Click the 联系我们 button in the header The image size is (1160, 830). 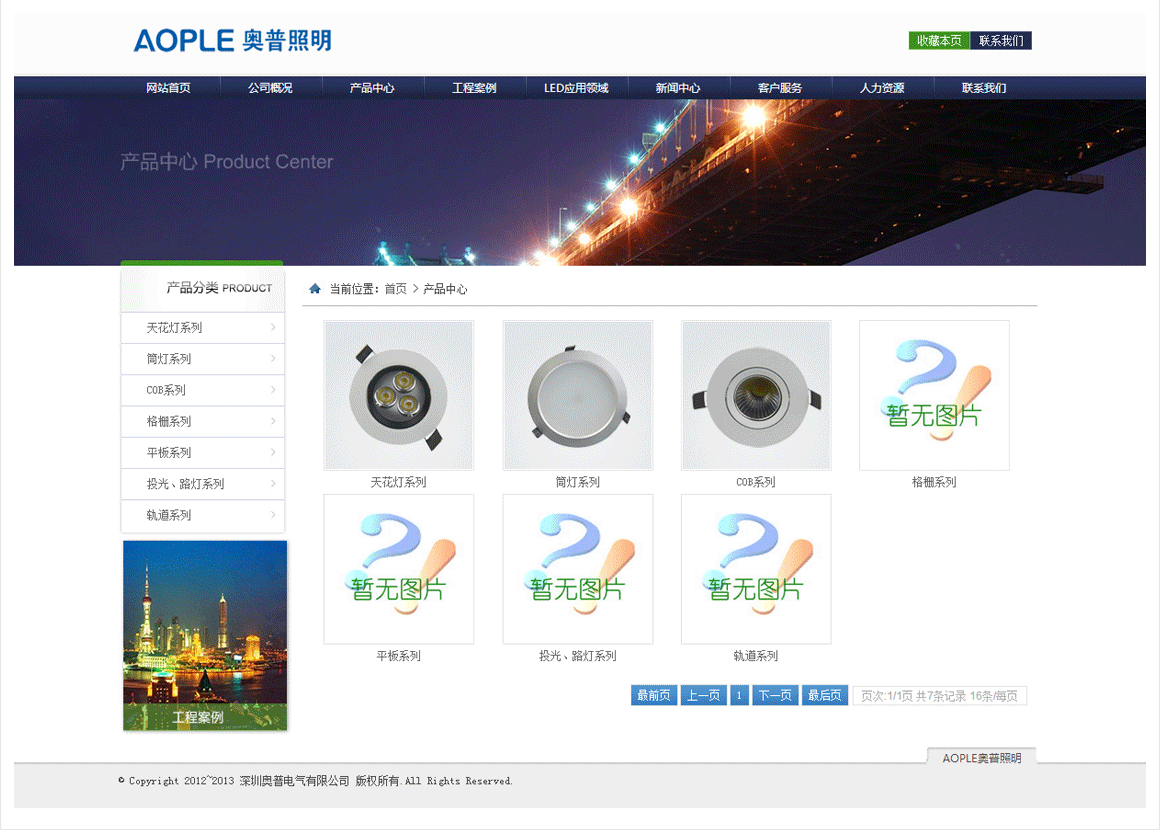pos(1001,41)
